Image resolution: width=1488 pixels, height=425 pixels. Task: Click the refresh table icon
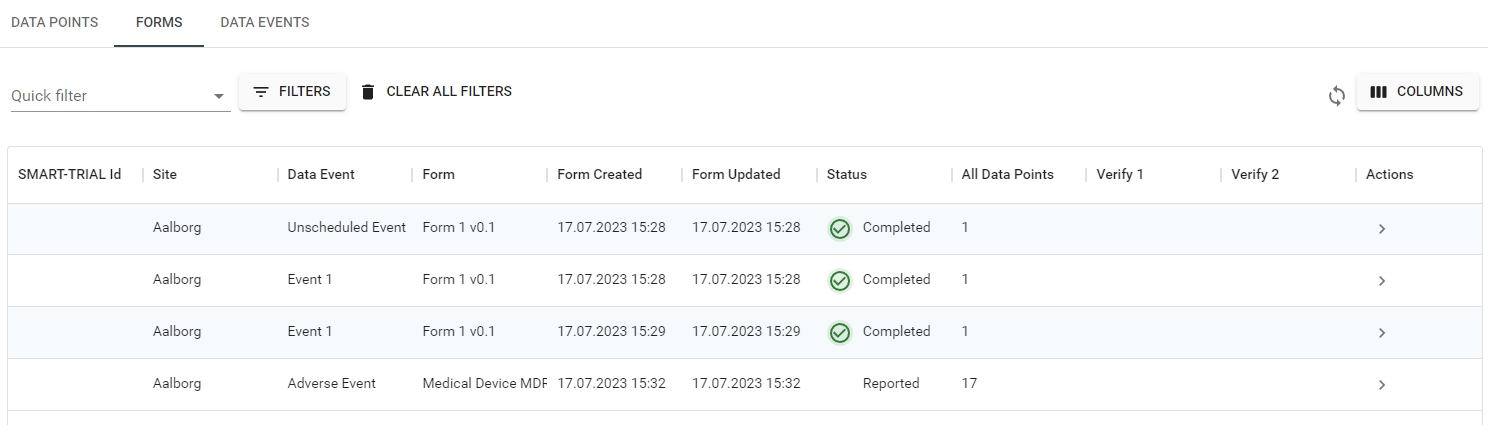(1337, 96)
